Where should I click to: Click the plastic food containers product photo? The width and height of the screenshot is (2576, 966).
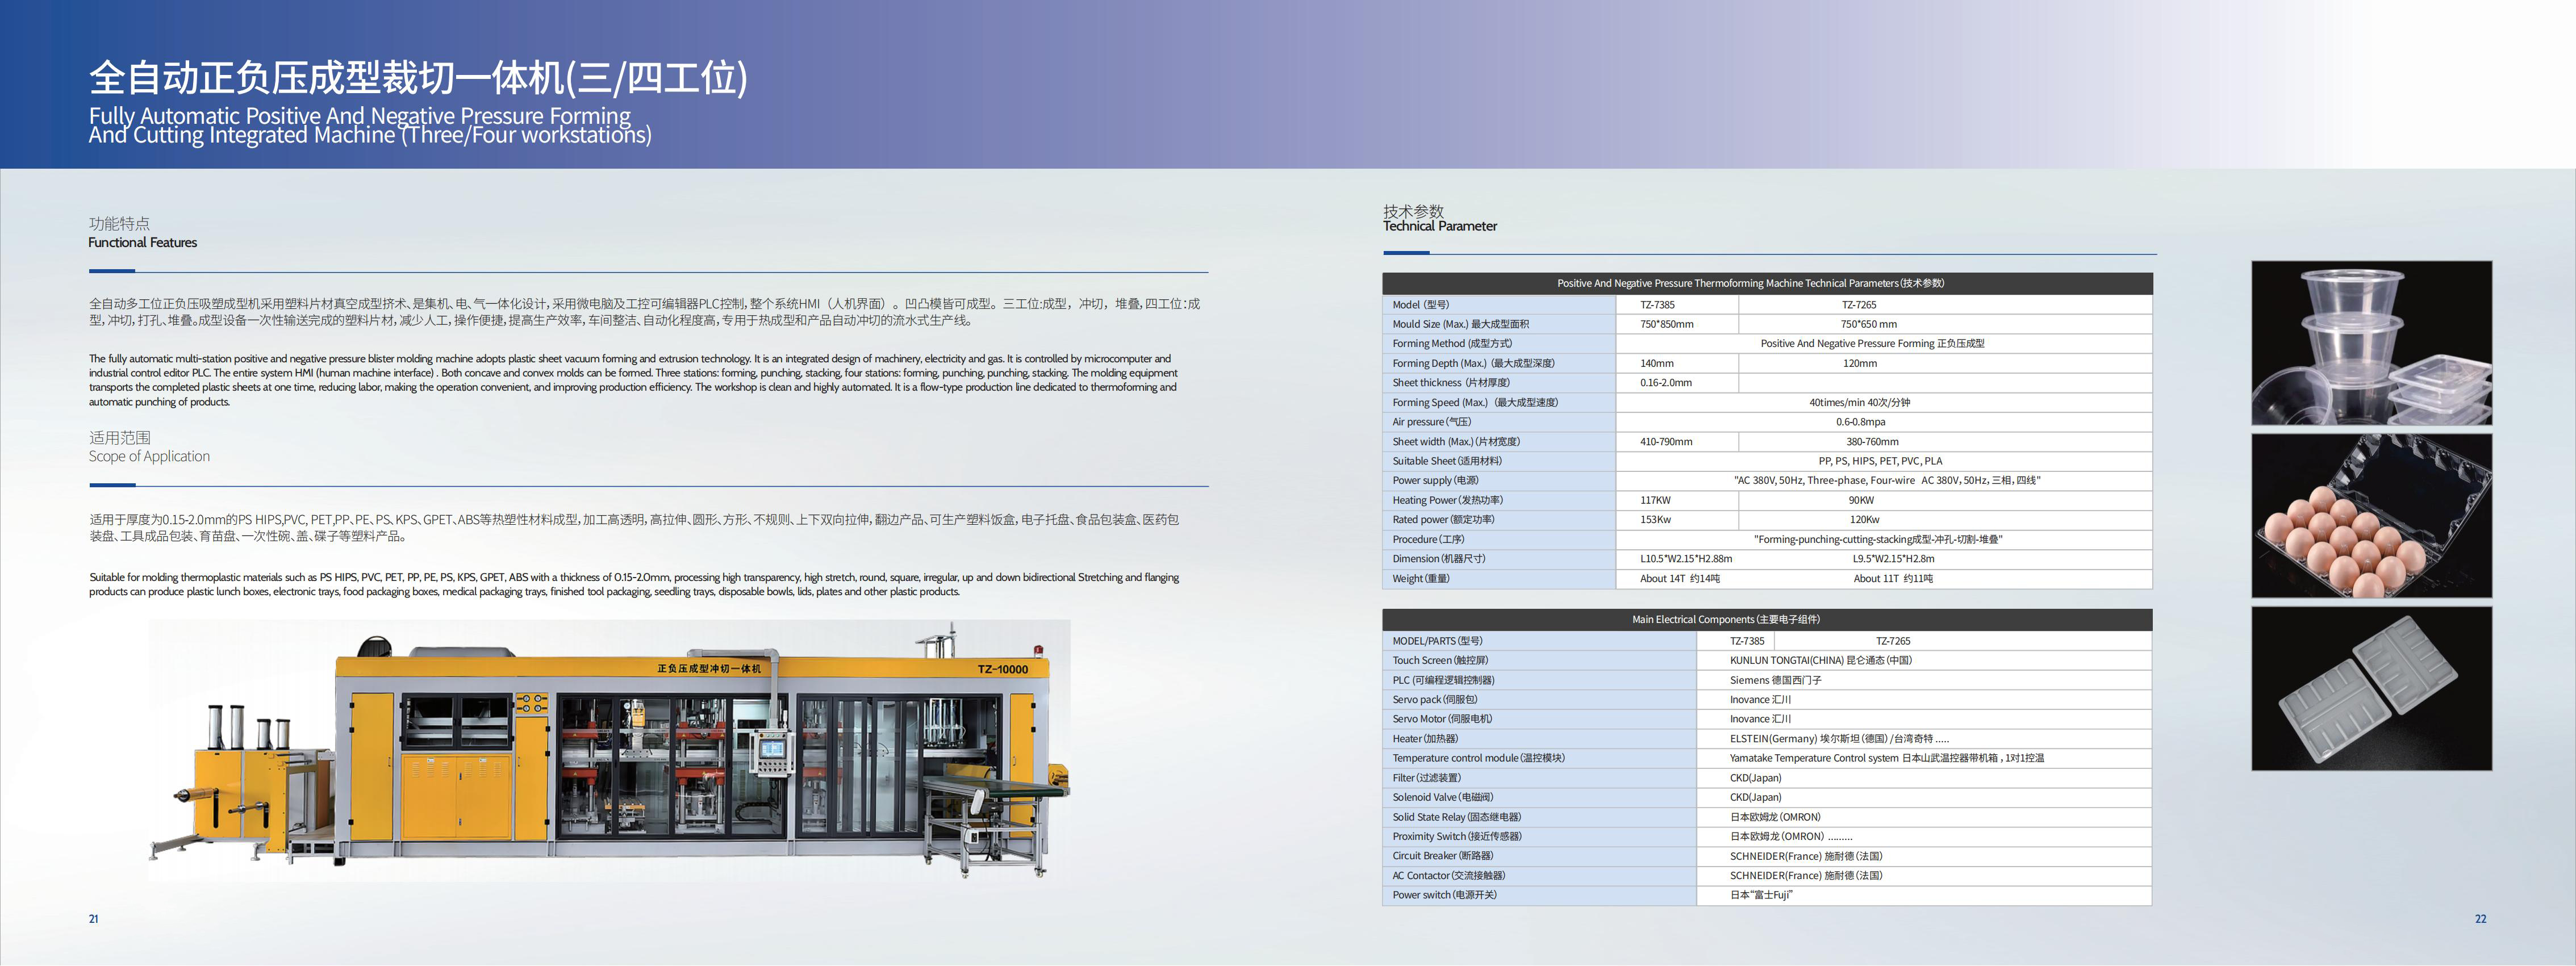pos(2371,343)
